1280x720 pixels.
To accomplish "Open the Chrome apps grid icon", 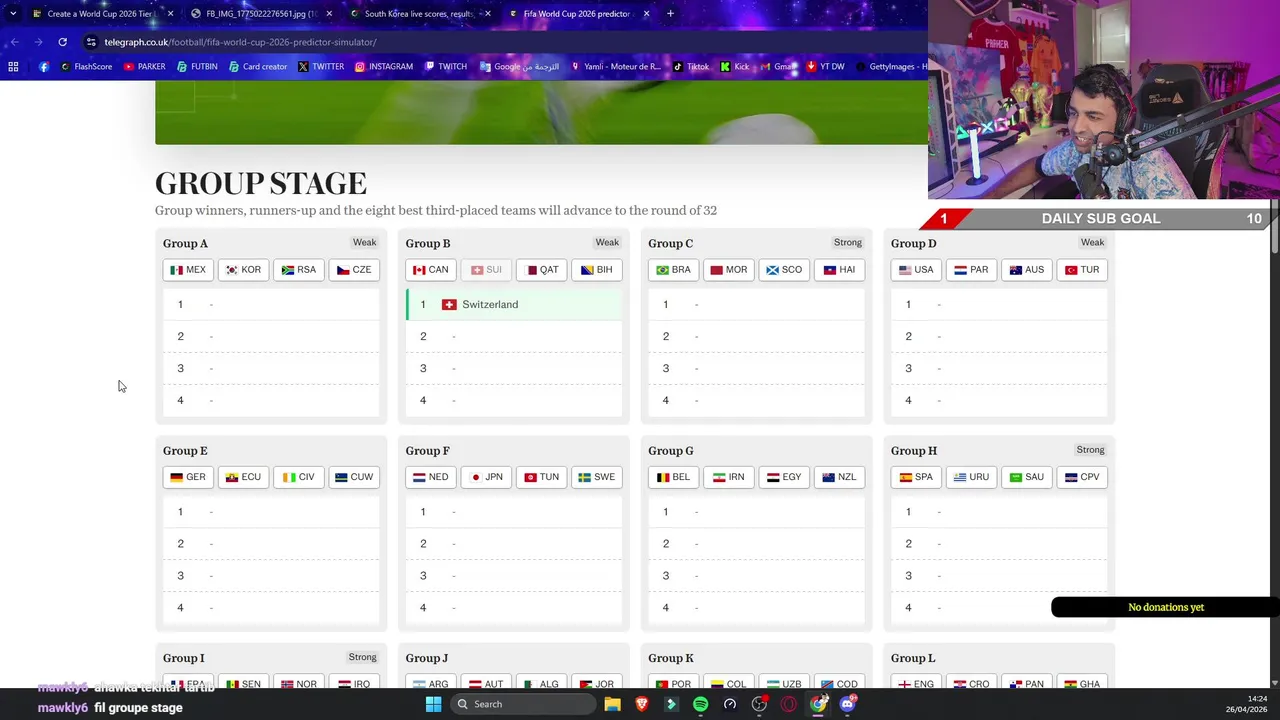I will (x=13, y=67).
